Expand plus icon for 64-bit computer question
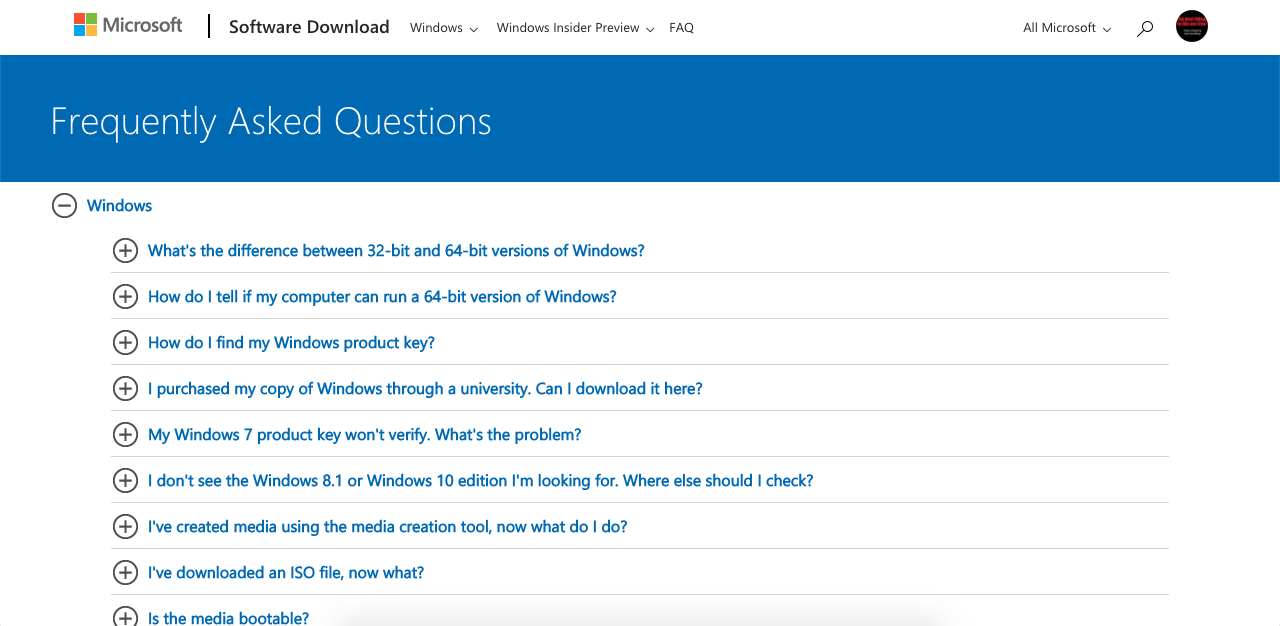The height and width of the screenshot is (626, 1280). [x=125, y=297]
